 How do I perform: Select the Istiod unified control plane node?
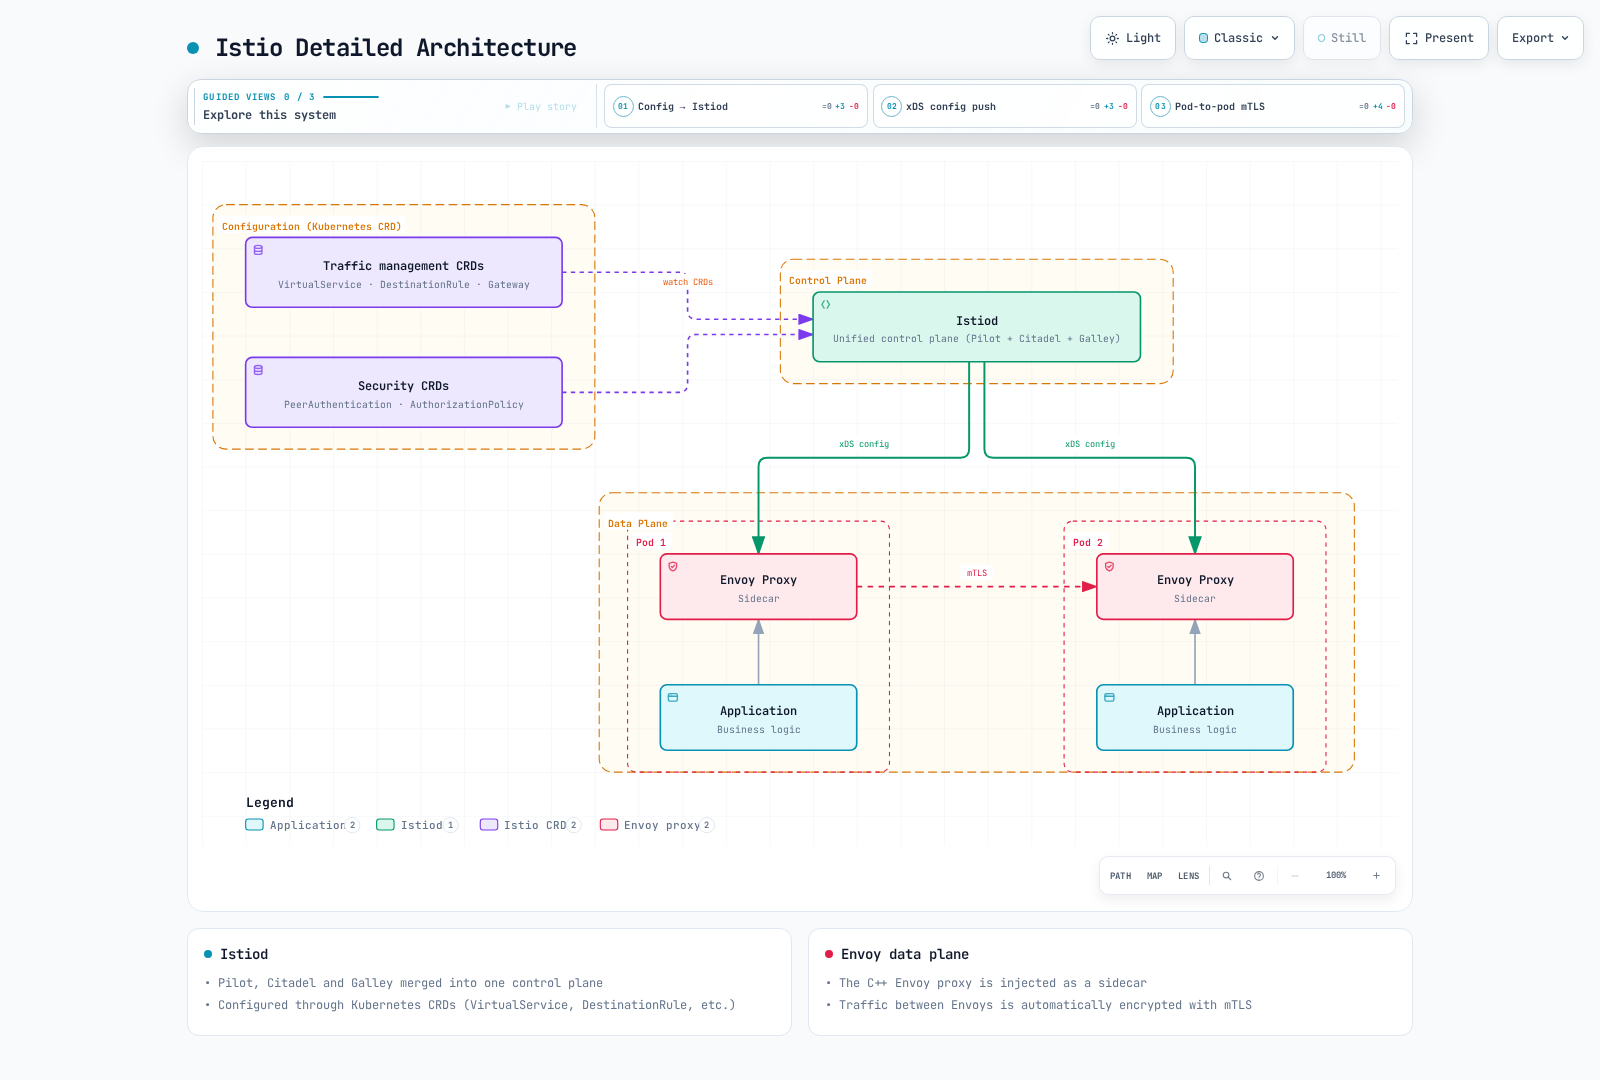tap(977, 327)
